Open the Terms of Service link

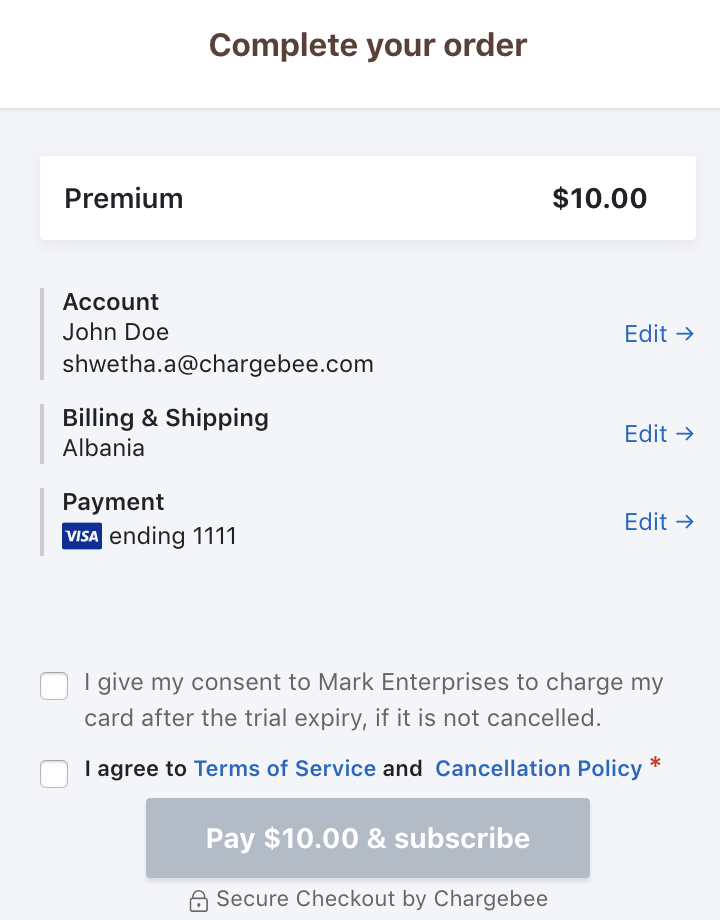[x=285, y=769]
